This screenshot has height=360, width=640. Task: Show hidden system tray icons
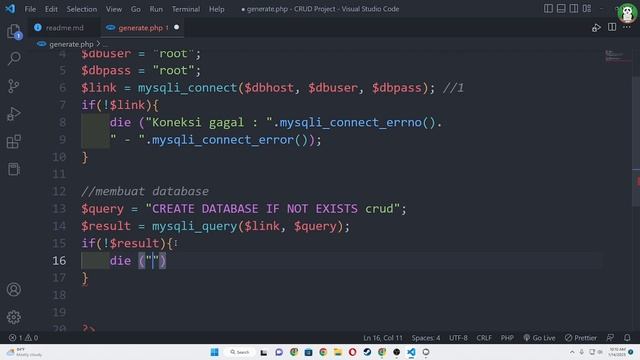(572, 352)
